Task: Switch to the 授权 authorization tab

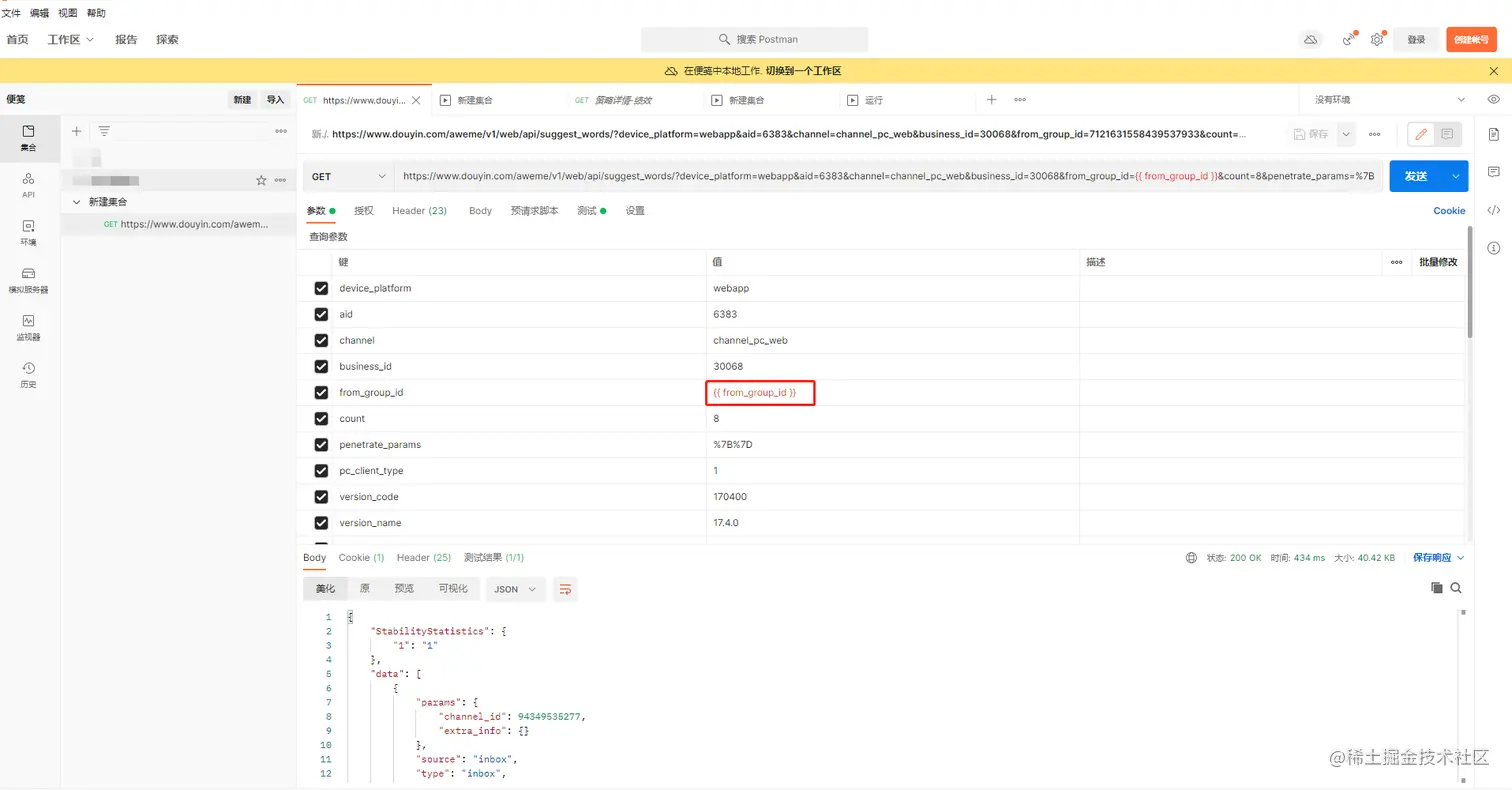Action: 364,211
